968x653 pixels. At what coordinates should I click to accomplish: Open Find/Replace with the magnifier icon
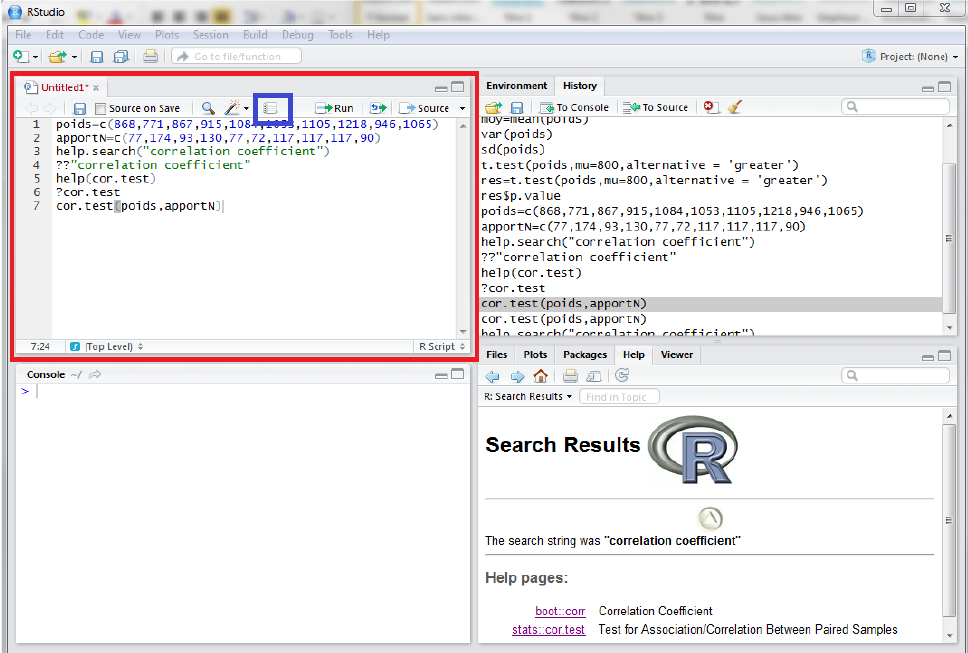click(208, 108)
